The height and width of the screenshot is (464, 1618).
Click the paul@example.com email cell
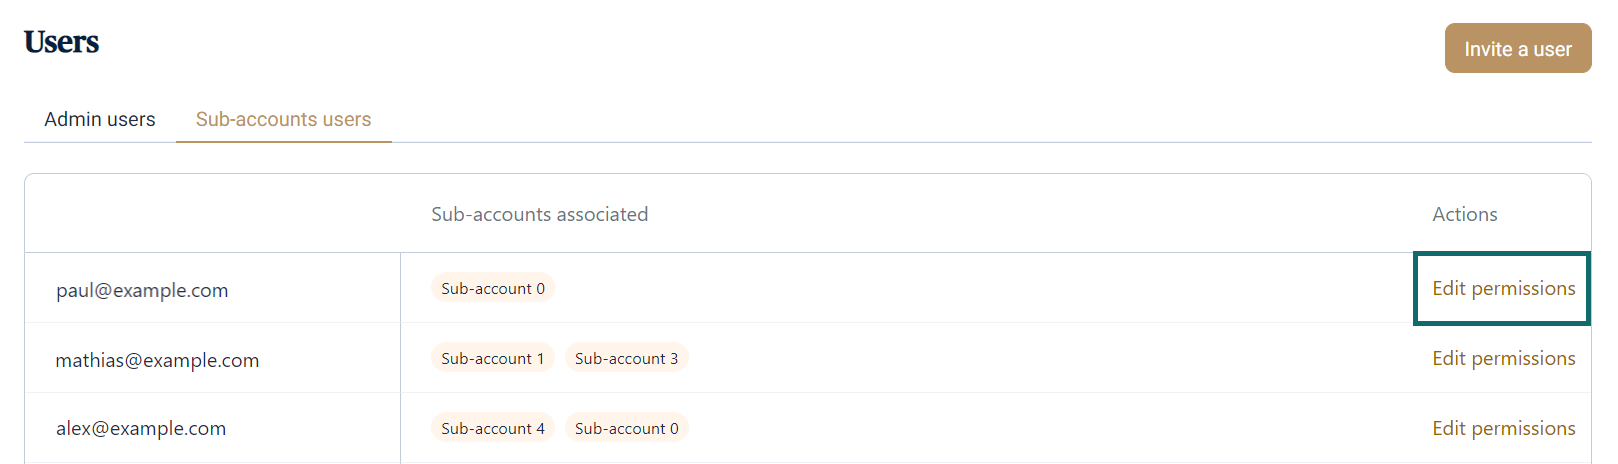(142, 291)
